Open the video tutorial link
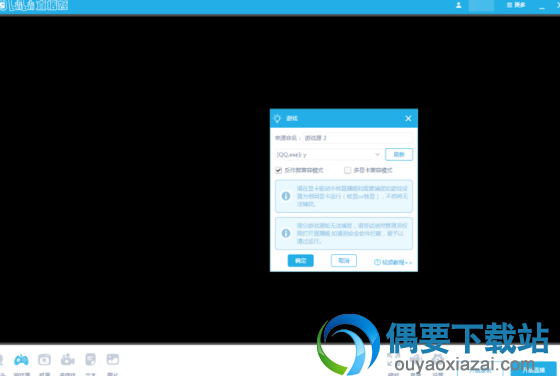Image resolution: width=560 pixels, height=376 pixels. coord(393,262)
